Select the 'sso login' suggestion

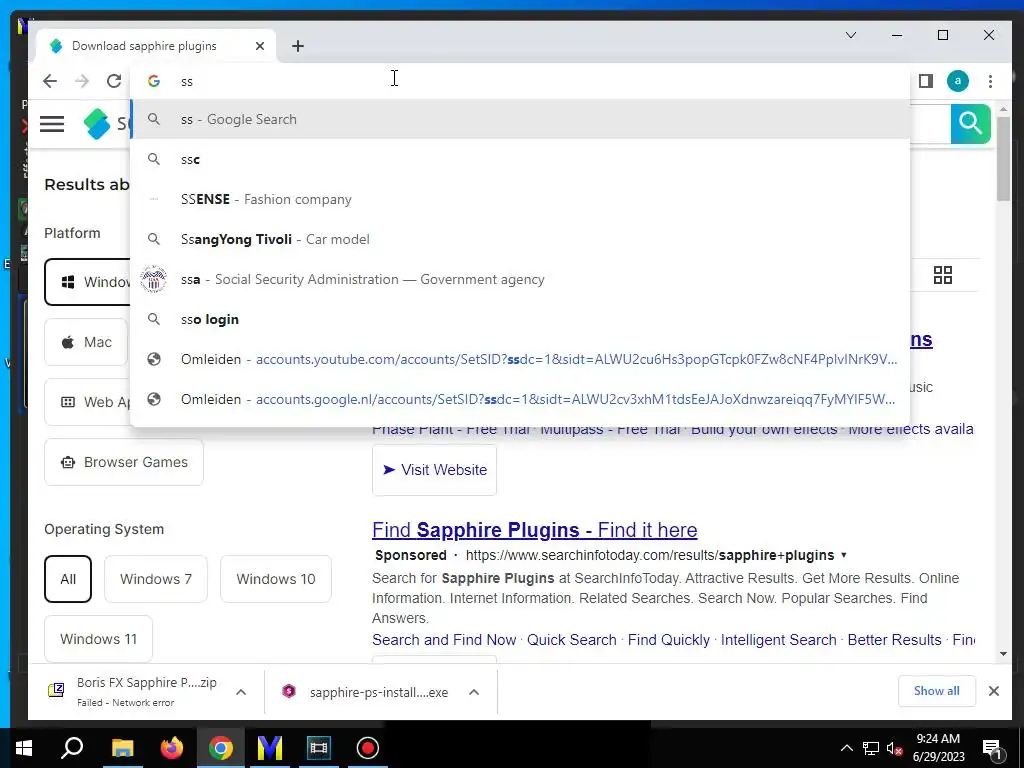point(520,319)
